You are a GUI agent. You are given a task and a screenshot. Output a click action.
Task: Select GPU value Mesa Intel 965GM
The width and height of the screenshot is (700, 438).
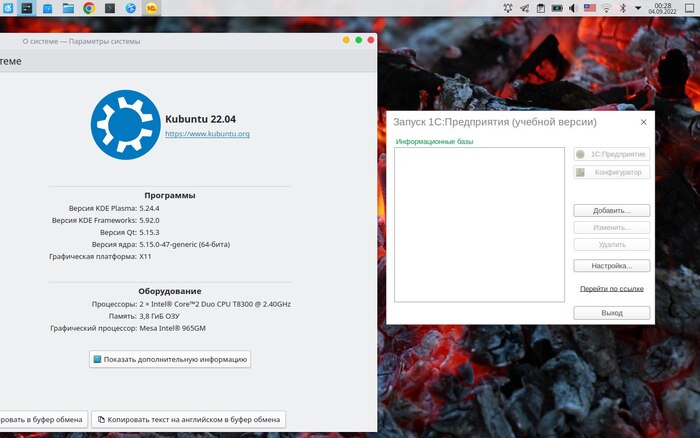172,328
